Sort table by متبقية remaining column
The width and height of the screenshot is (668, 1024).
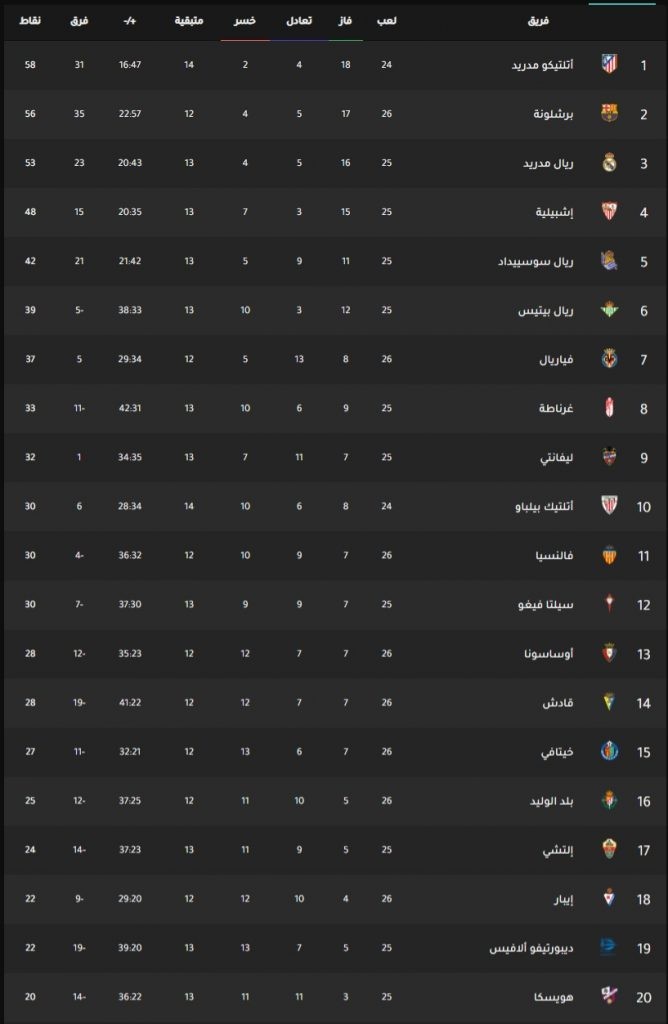tap(189, 21)
